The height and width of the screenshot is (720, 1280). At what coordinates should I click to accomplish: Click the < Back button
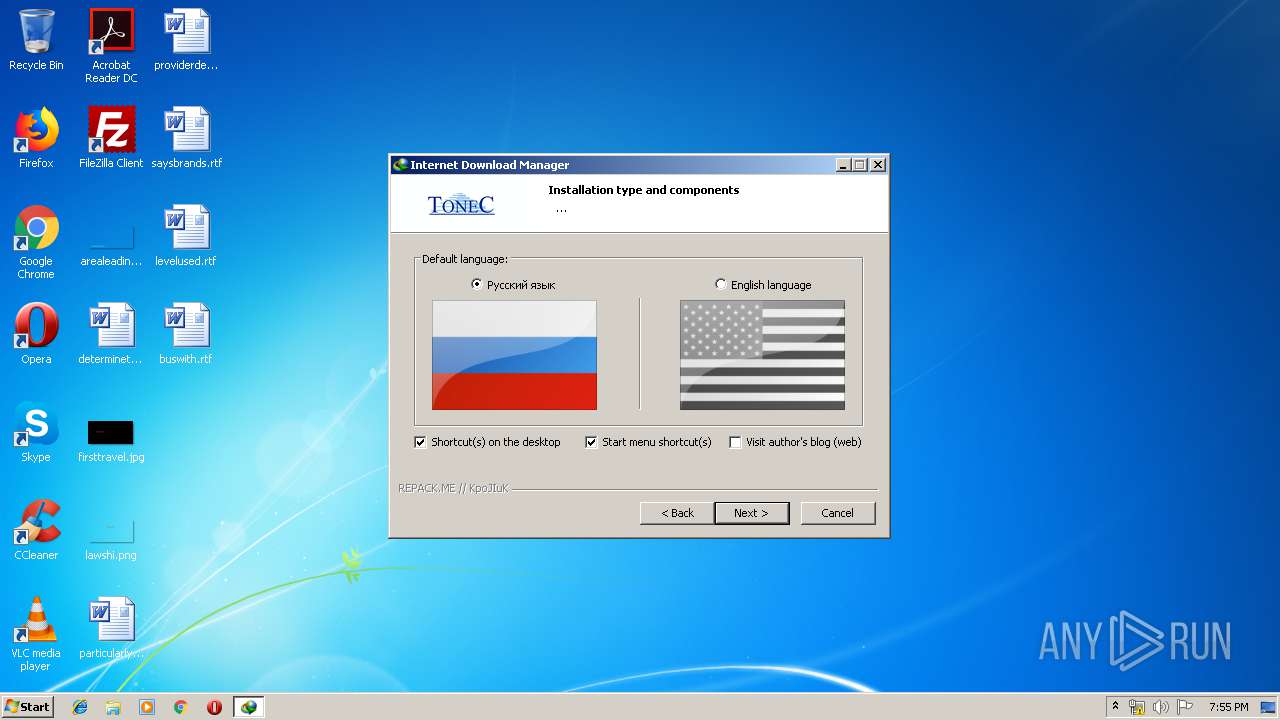[x=677, y=513]
